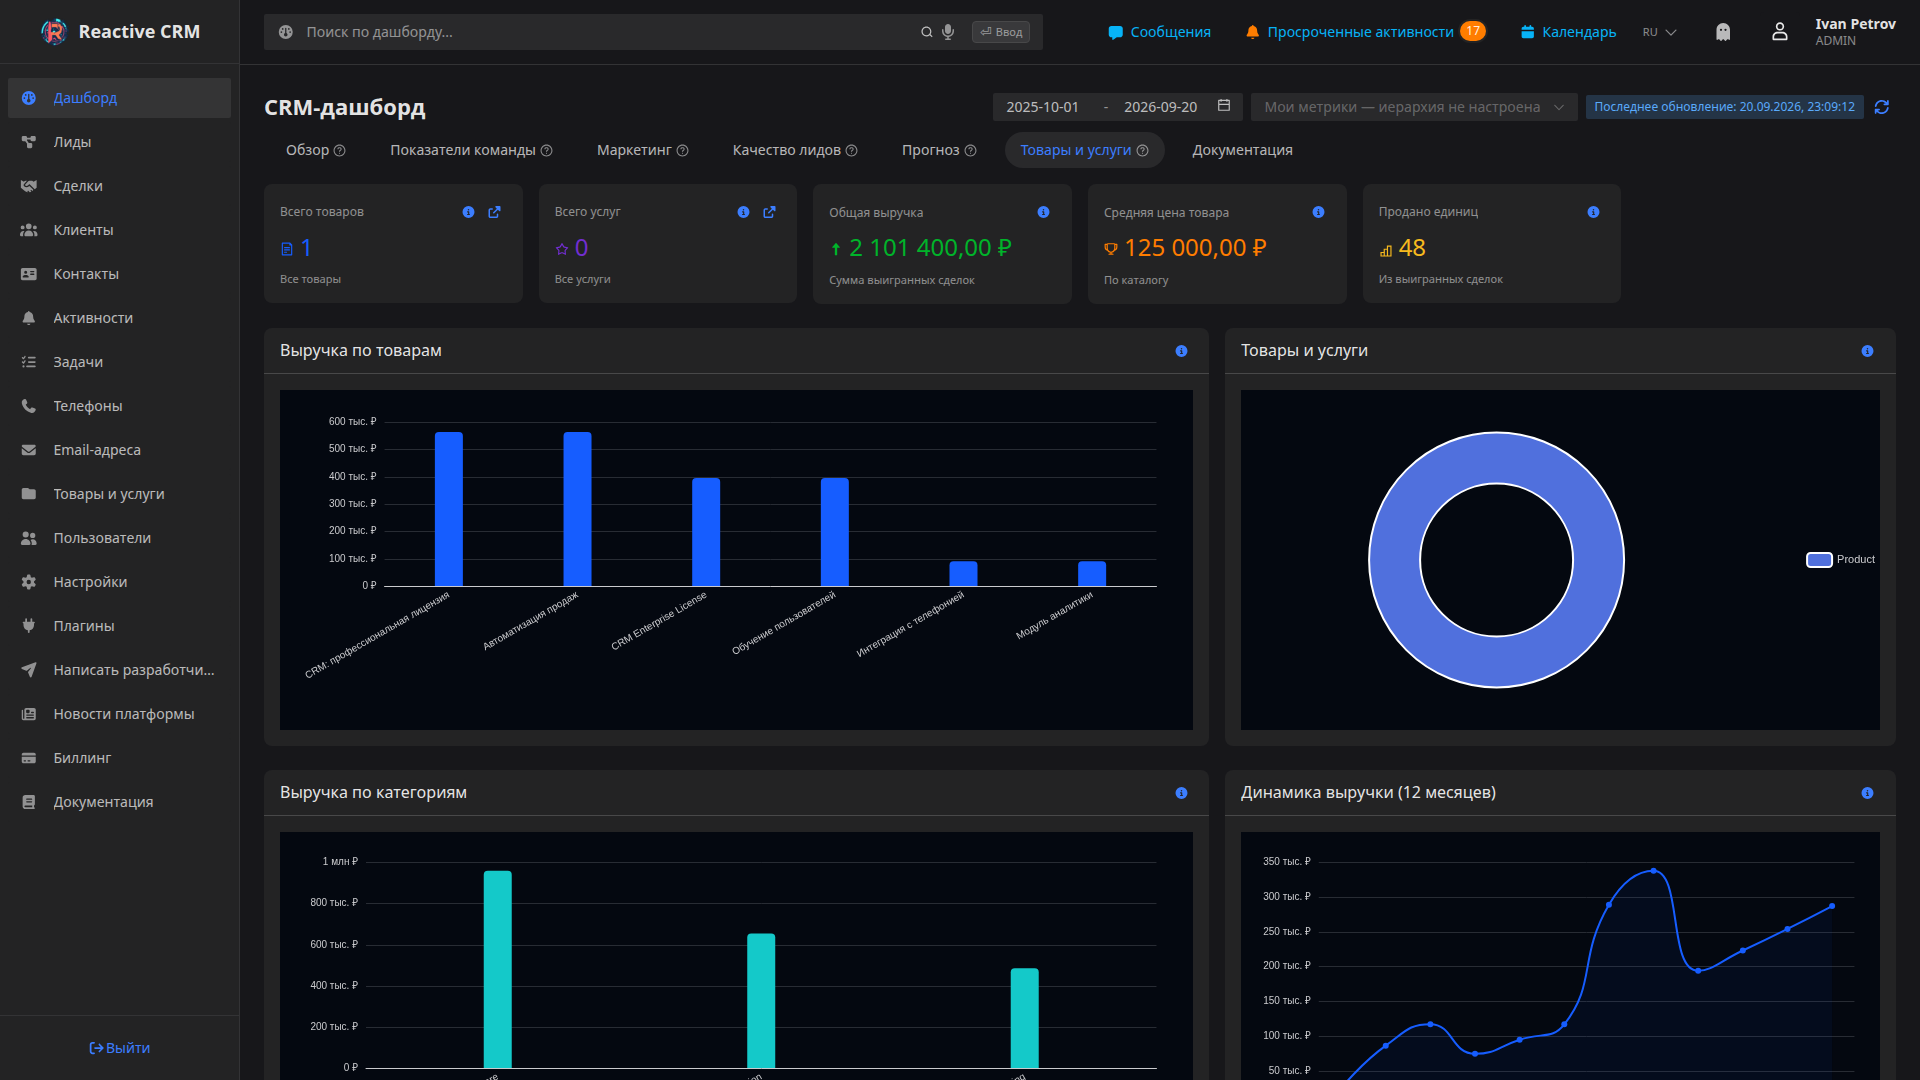Viewport: 1920px width, 1080px height.
Task: Switch to Показатели команды tab
Action: (471, 150)
